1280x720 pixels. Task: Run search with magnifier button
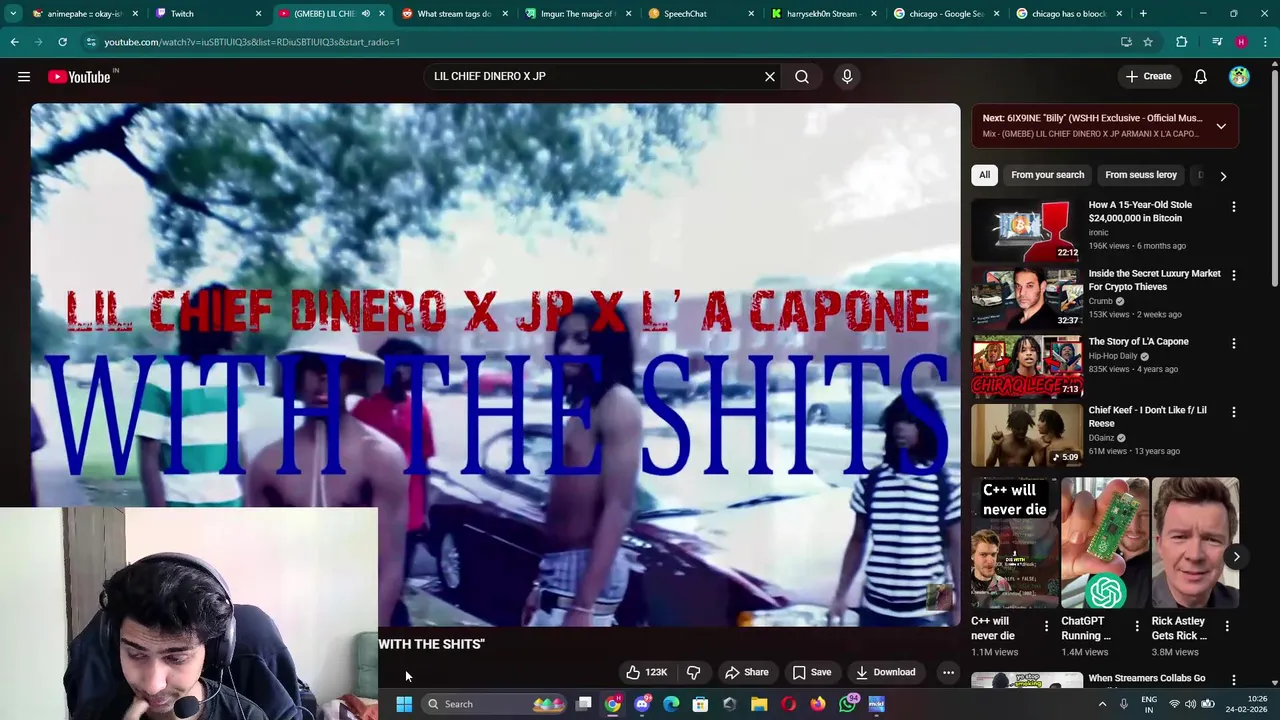click(802, 76)
